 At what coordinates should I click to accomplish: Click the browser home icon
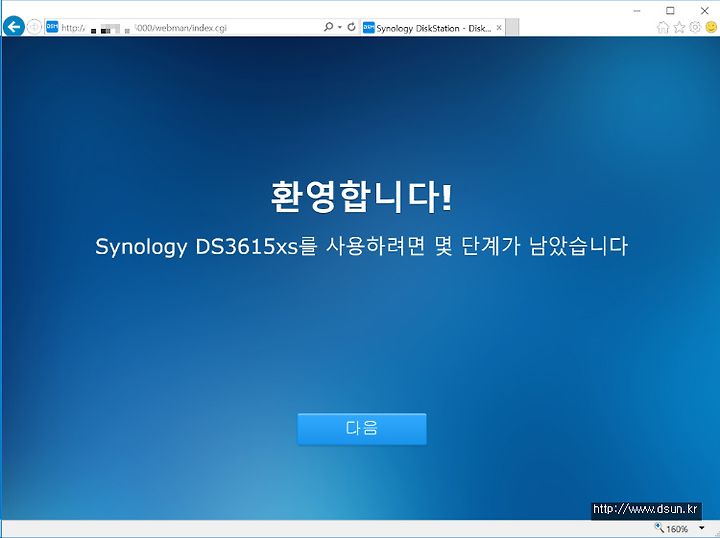663,28
